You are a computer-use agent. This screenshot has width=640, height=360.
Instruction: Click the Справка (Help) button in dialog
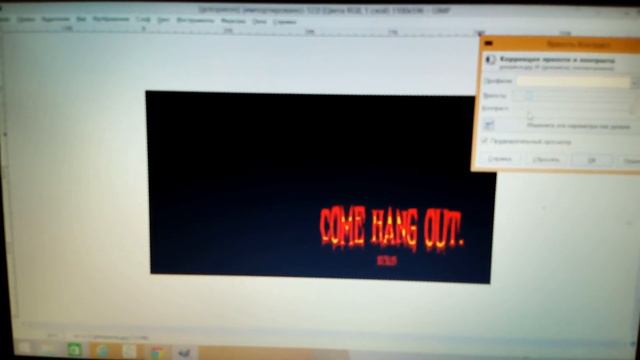500,159
